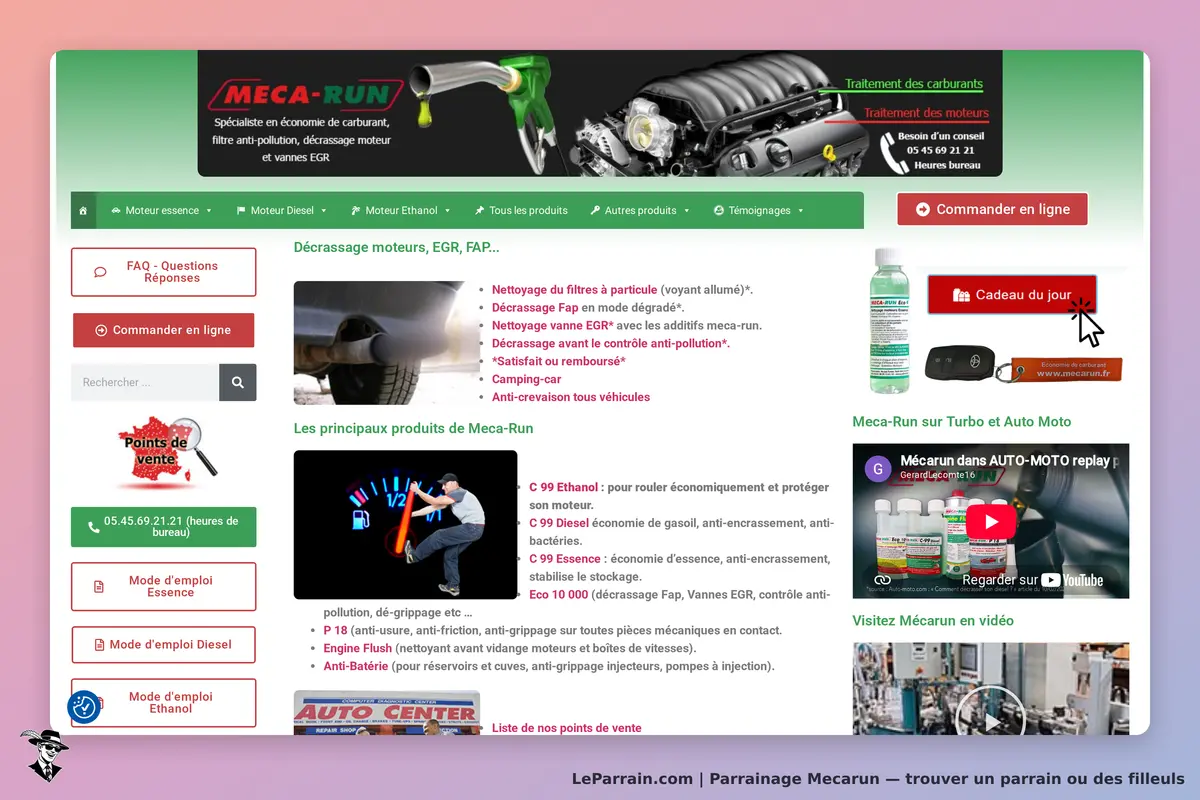This screenshot has width=1200, height=800.
Task: Open the Eco 10 000 product link
Action: [x=559, y=595]
